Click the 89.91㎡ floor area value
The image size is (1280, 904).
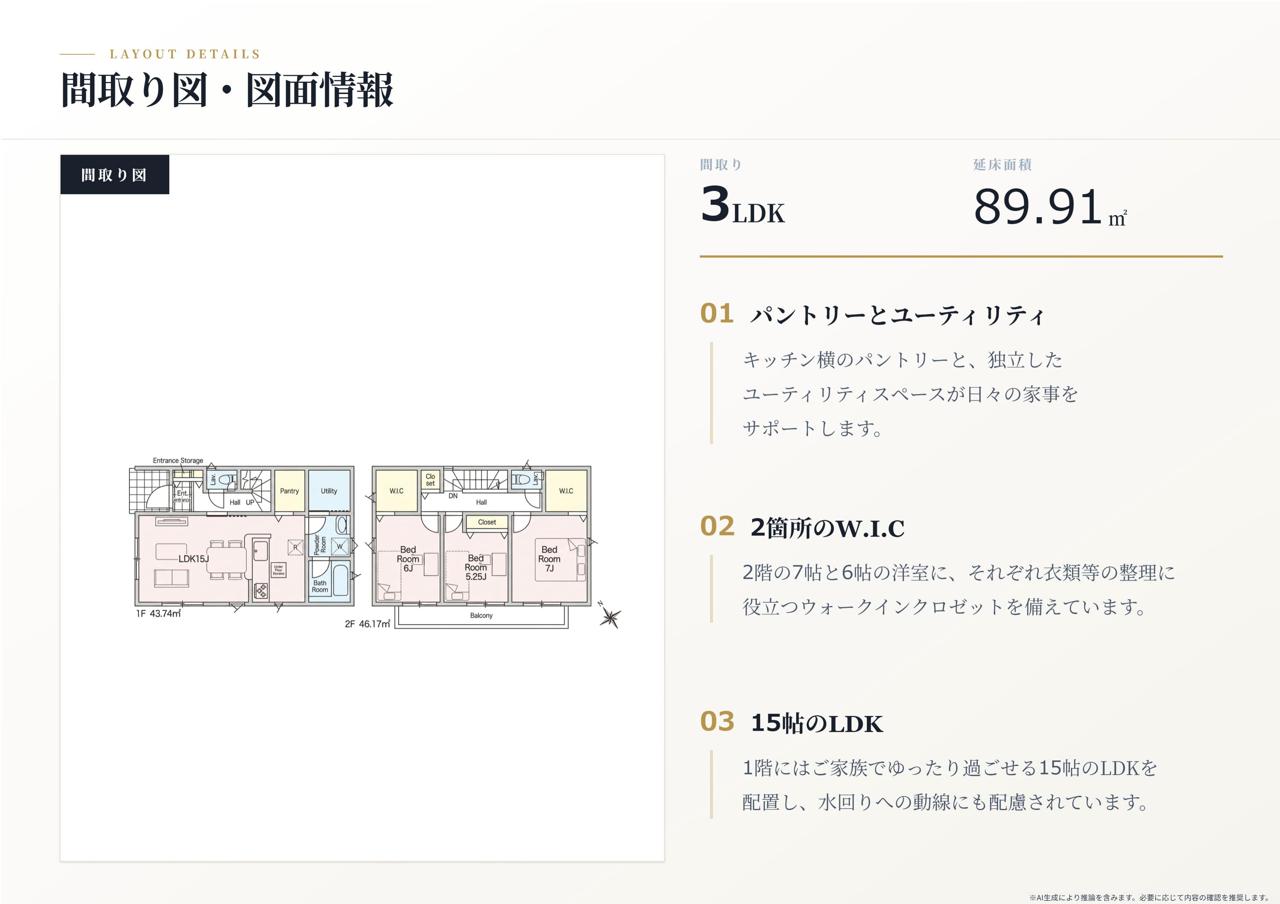coord(1050,208)
